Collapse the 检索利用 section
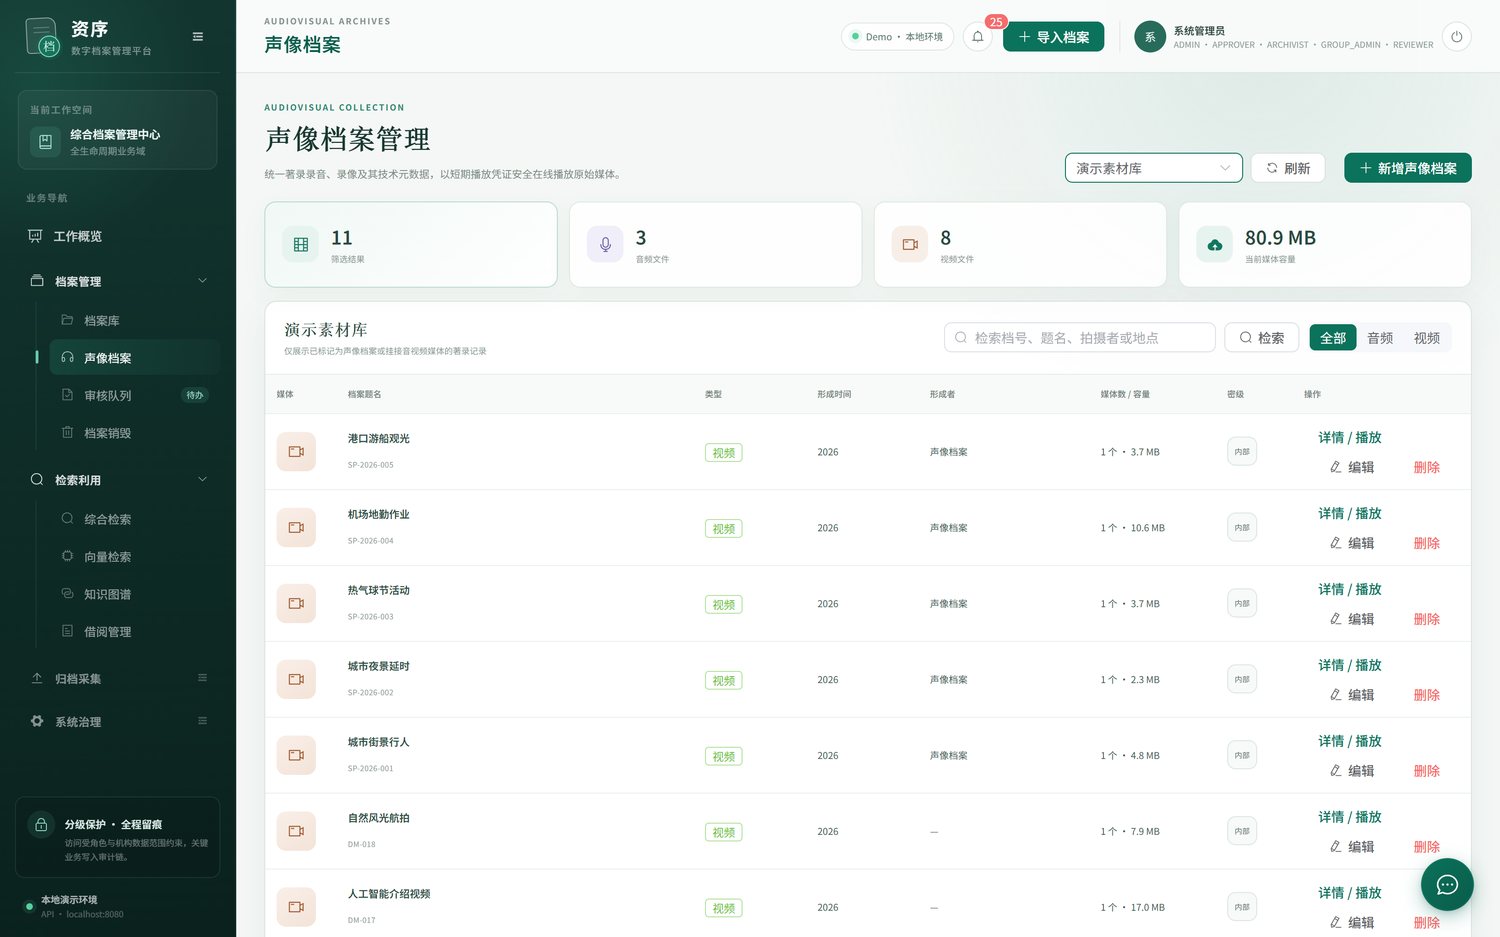1500x937 pixels. [x=118, y=480]
